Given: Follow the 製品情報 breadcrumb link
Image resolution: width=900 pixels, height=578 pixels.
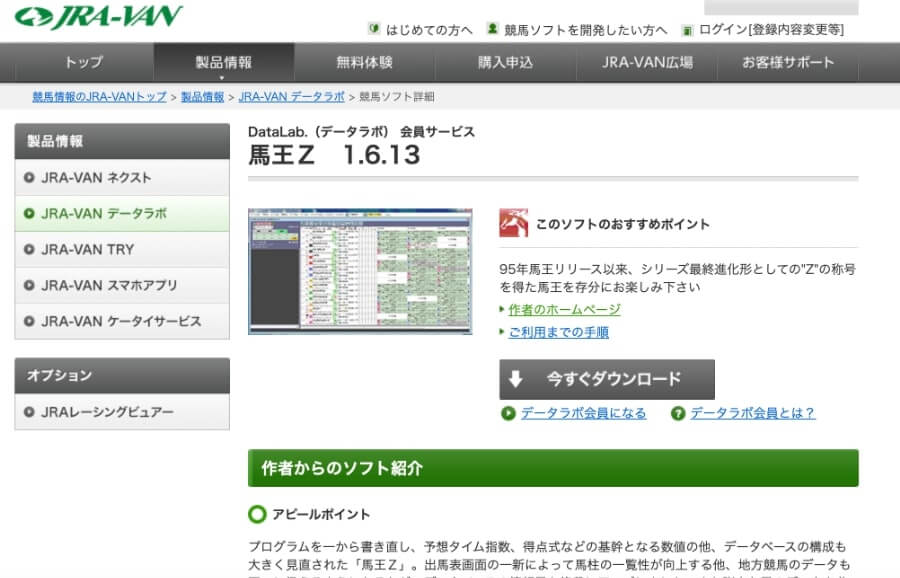Looking at the screenshot, I should (203, 97).
